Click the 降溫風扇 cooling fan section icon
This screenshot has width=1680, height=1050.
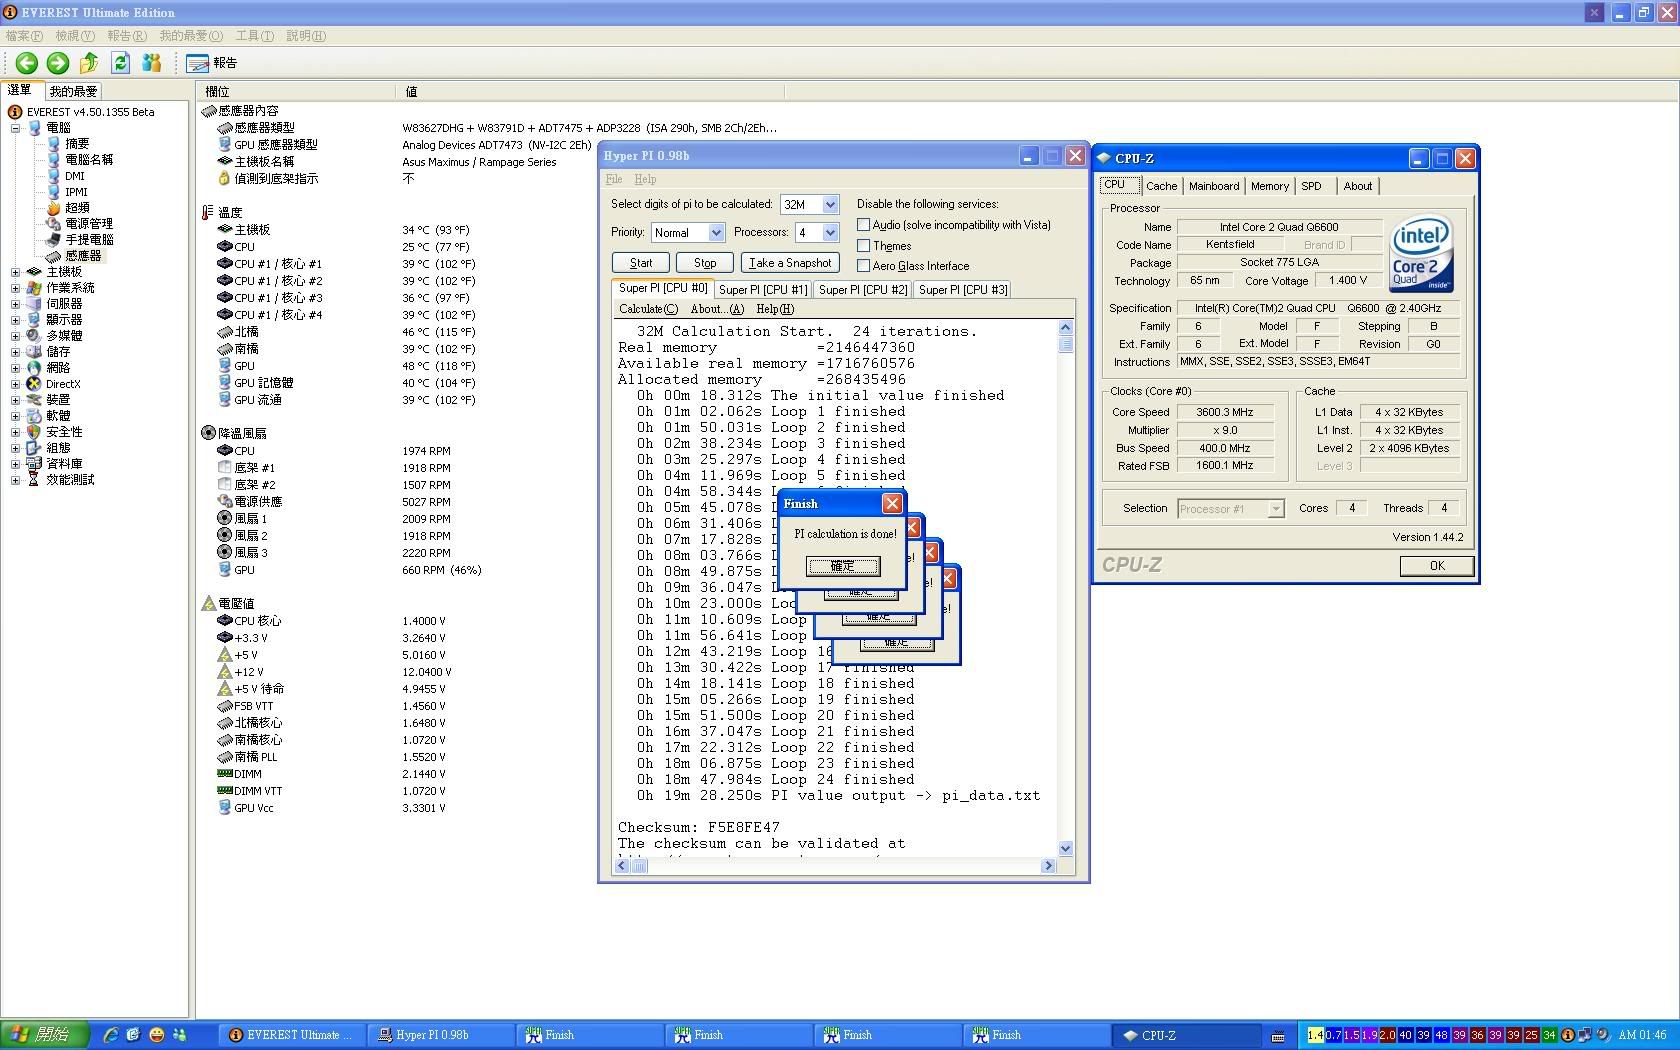pyautogui.click(x=208, y=433)
